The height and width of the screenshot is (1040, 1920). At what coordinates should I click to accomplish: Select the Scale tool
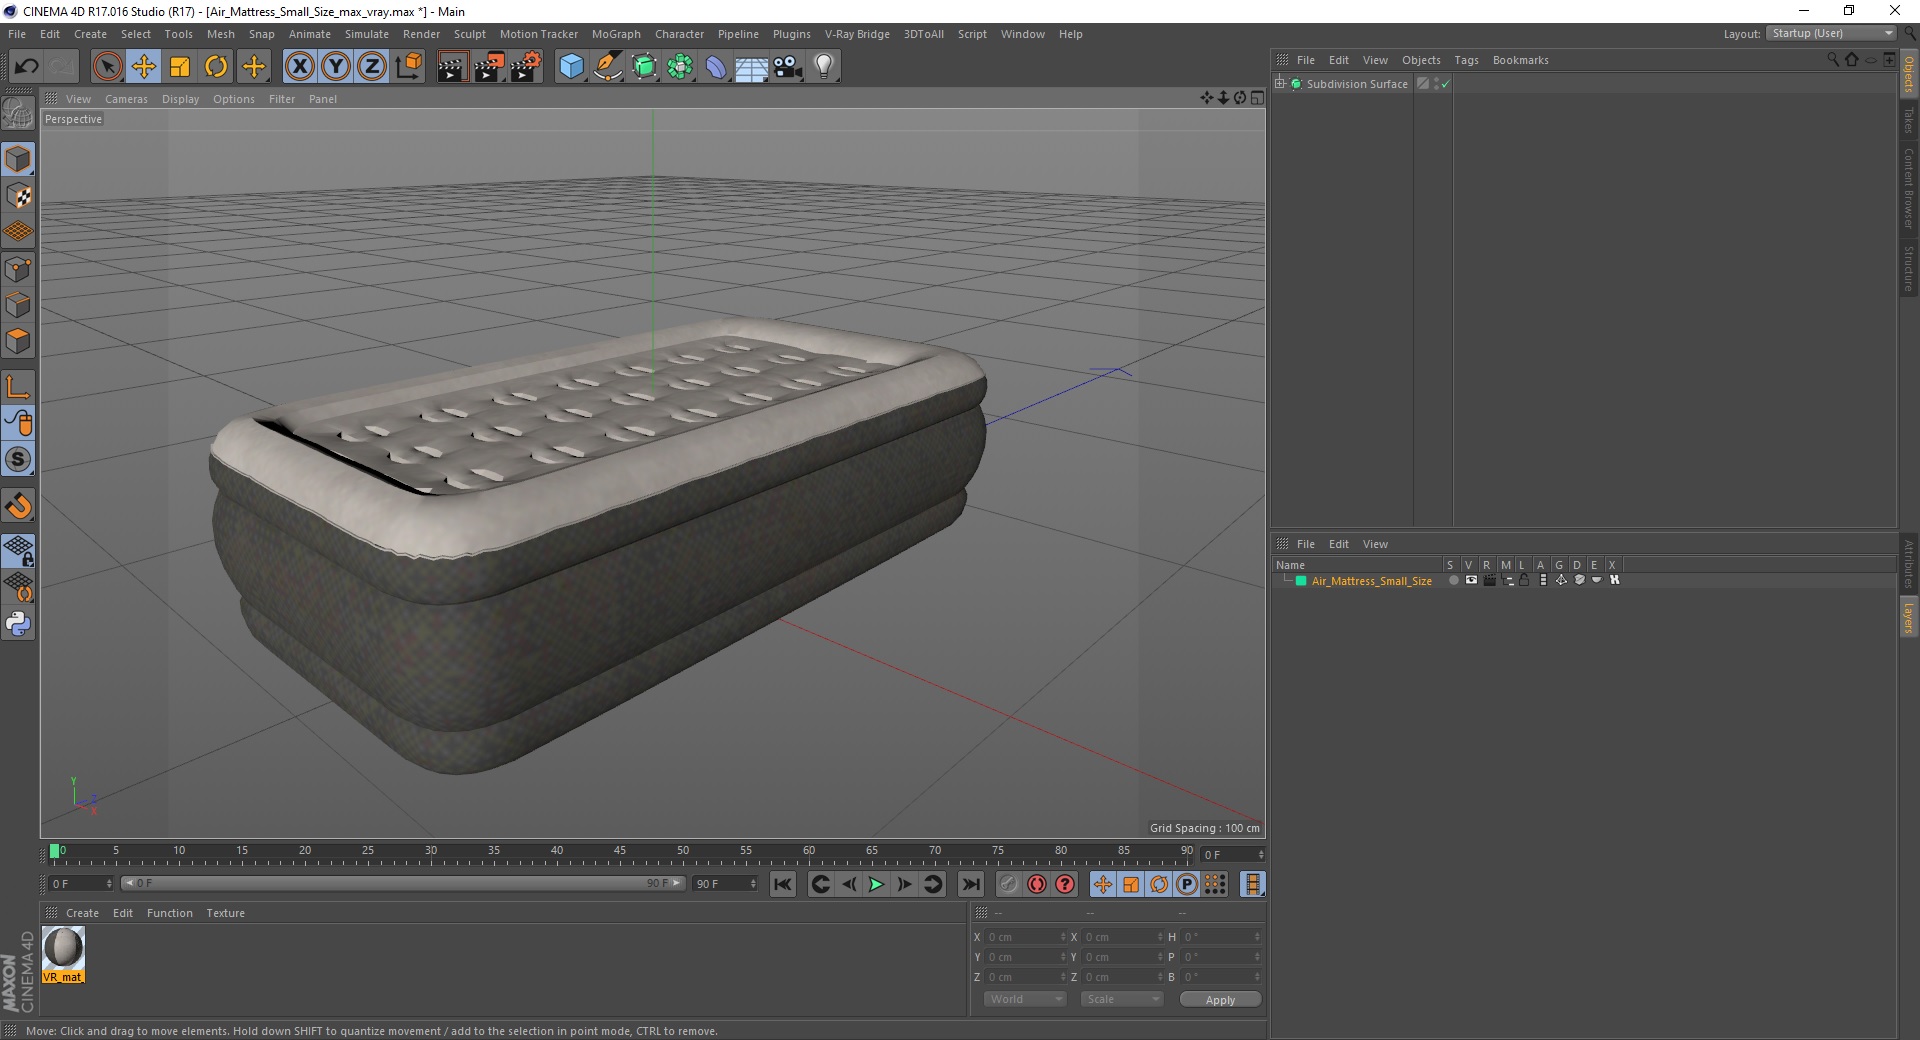180,67
